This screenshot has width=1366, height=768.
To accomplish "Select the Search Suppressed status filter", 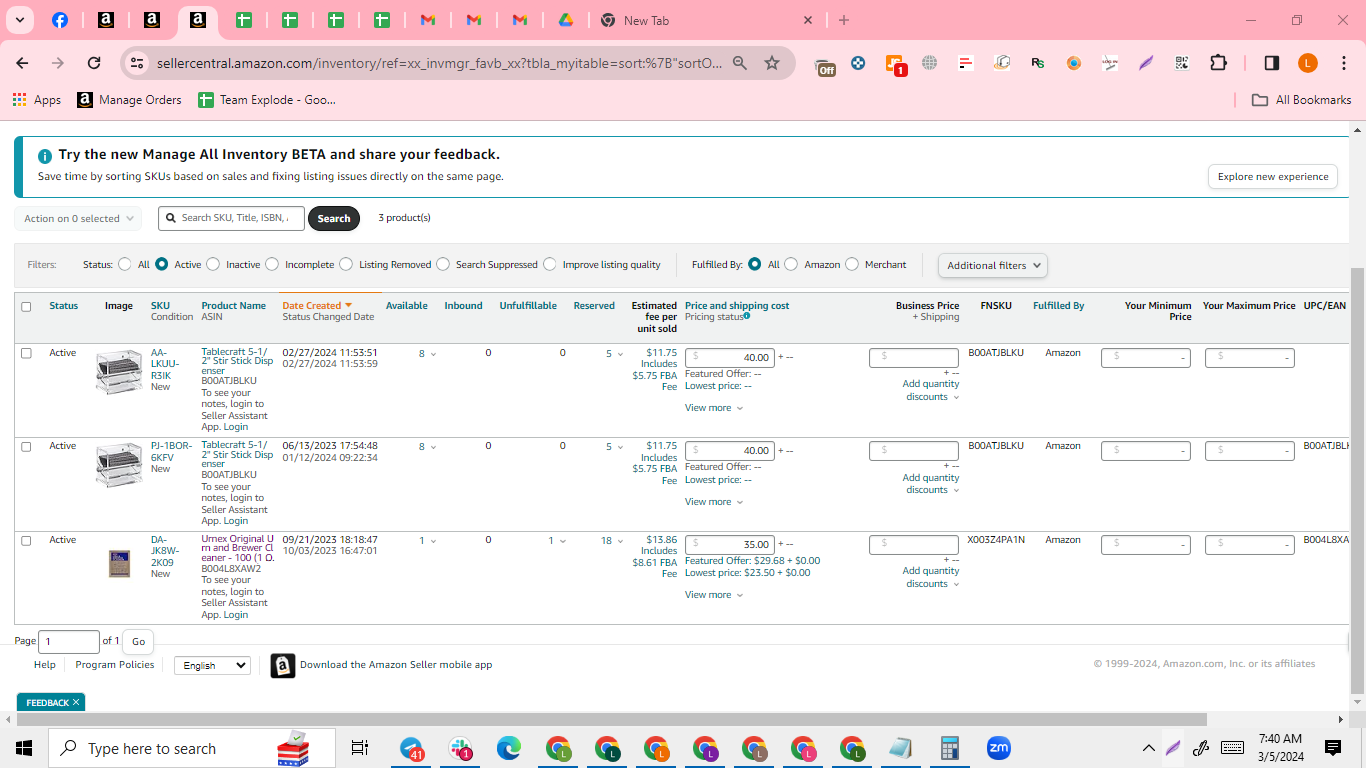I will tap(443, 265).
